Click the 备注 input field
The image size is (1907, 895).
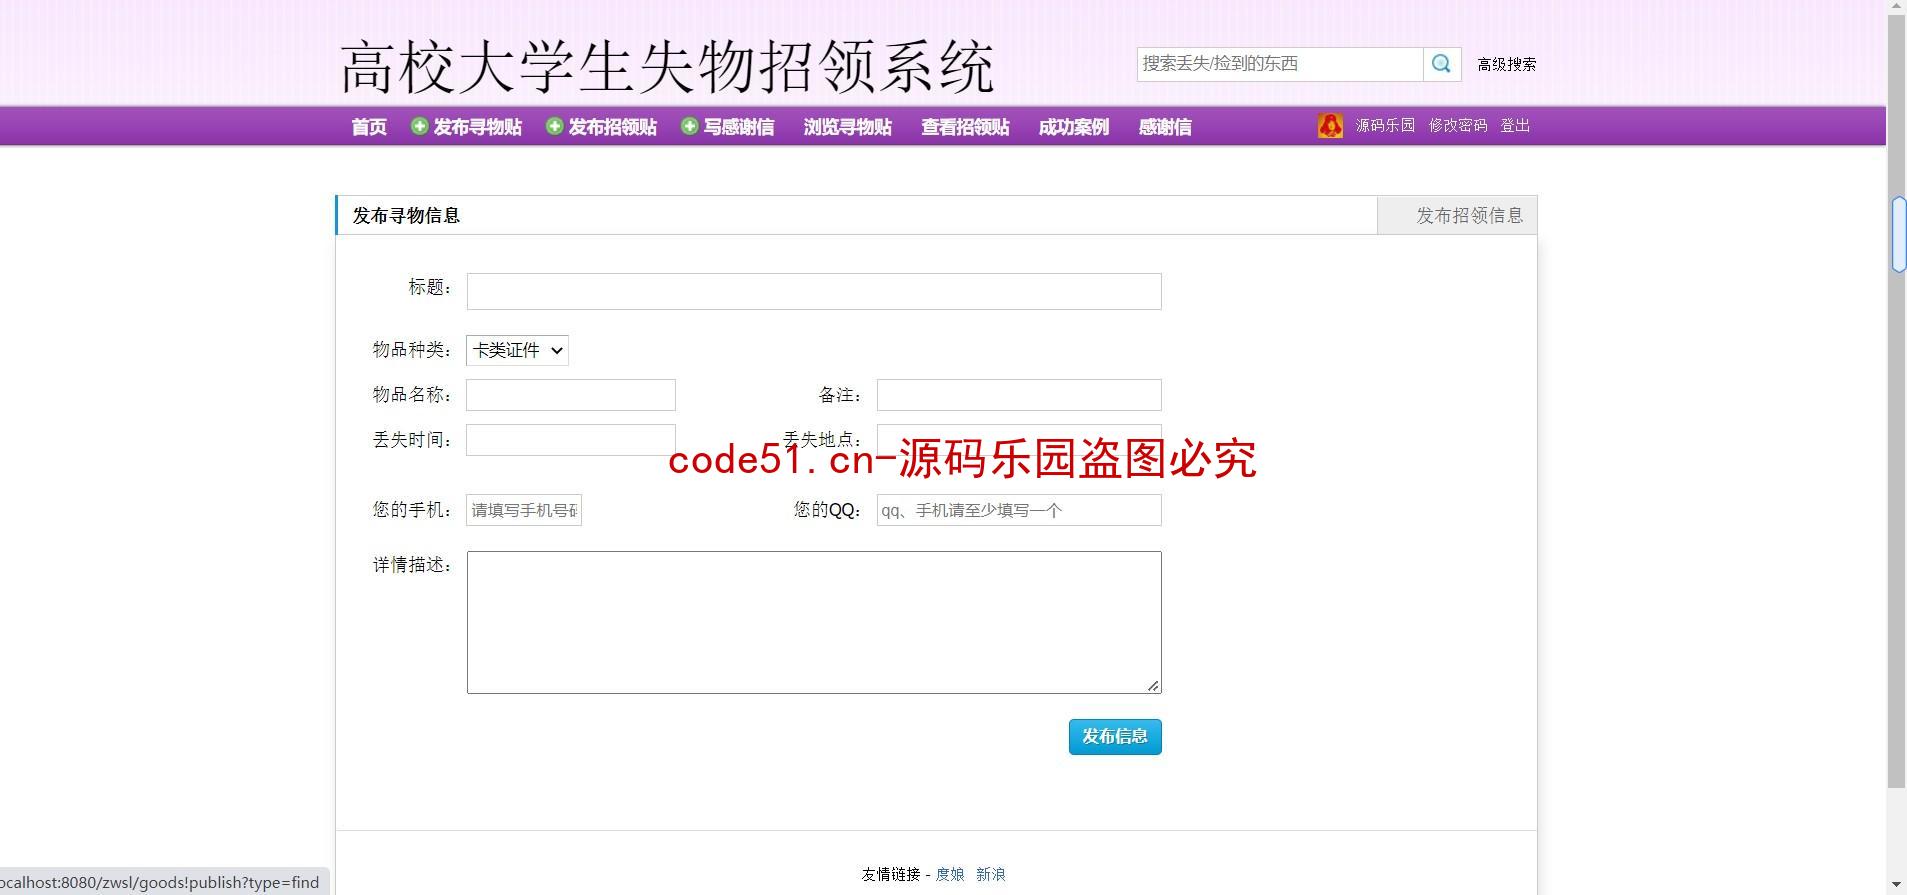pos(1019,395)
